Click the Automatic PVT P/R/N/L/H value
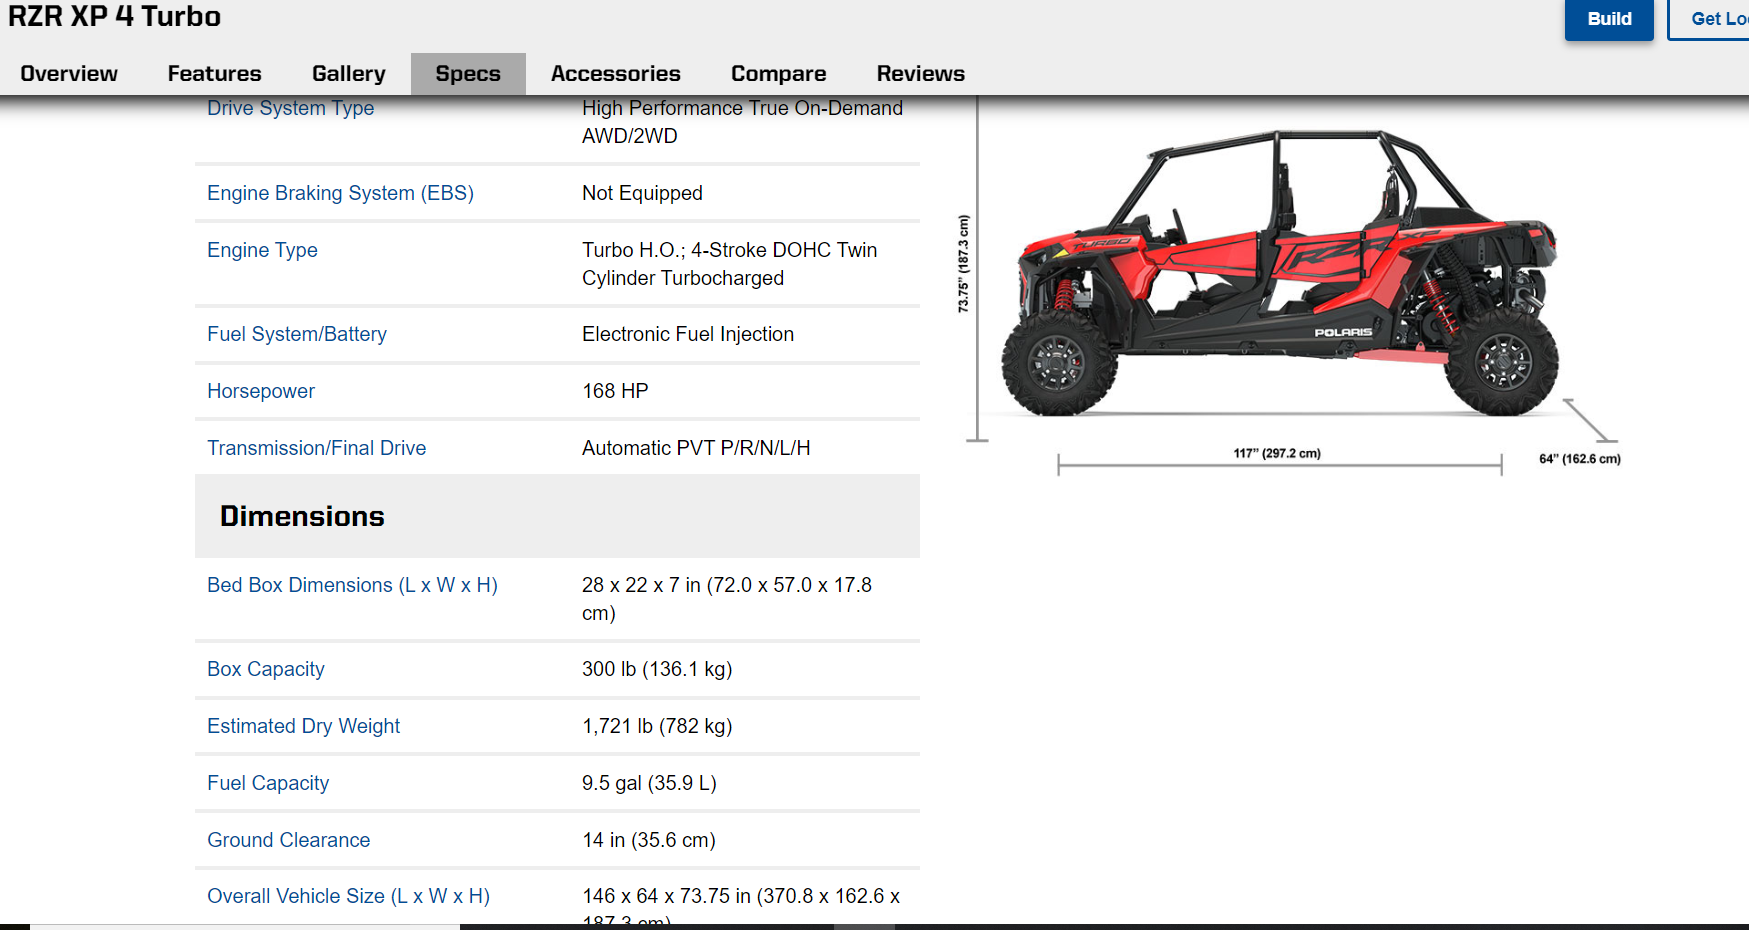1749x930 pixels. click(696, 448)
